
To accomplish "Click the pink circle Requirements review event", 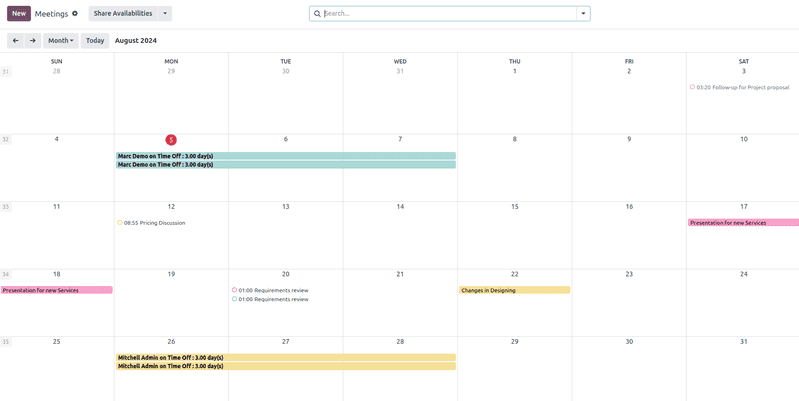I will (270, 290).
